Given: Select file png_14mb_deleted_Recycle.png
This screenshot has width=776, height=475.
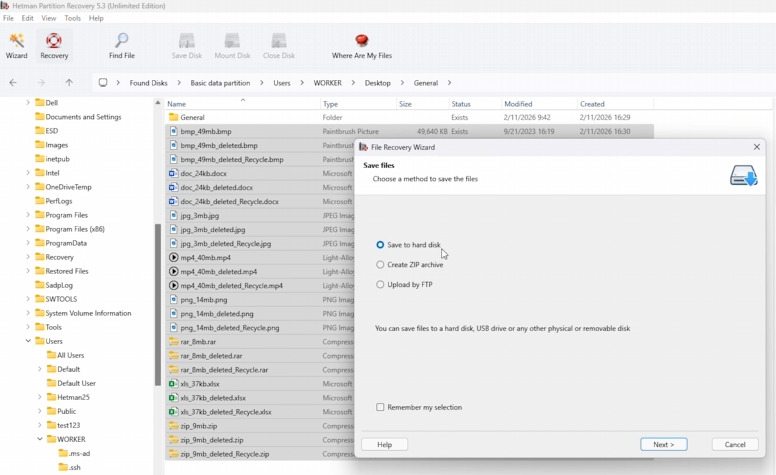Looking at the screenshot, I should (230, 328).
